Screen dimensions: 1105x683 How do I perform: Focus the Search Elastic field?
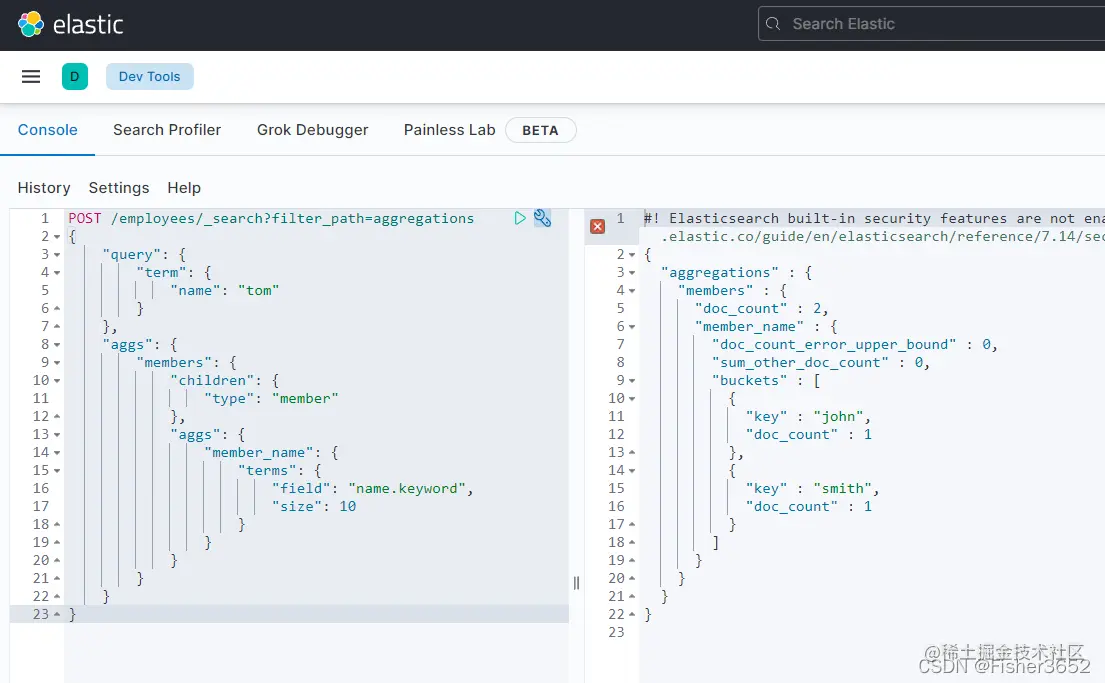[x=932, y=24]
